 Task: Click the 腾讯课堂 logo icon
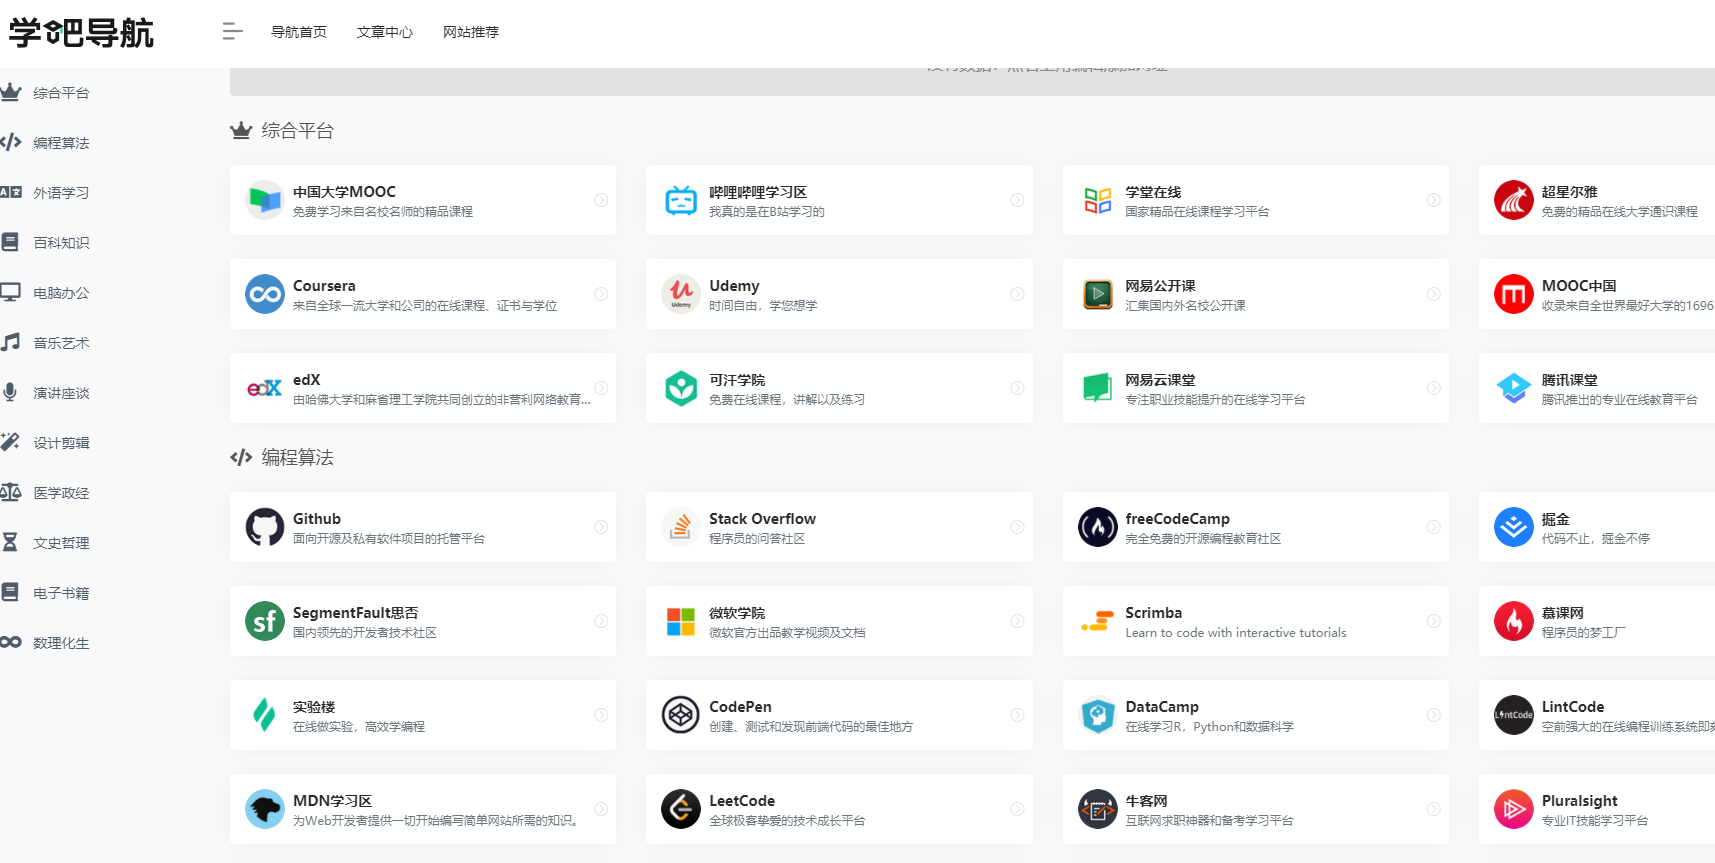coord(1514,388)
